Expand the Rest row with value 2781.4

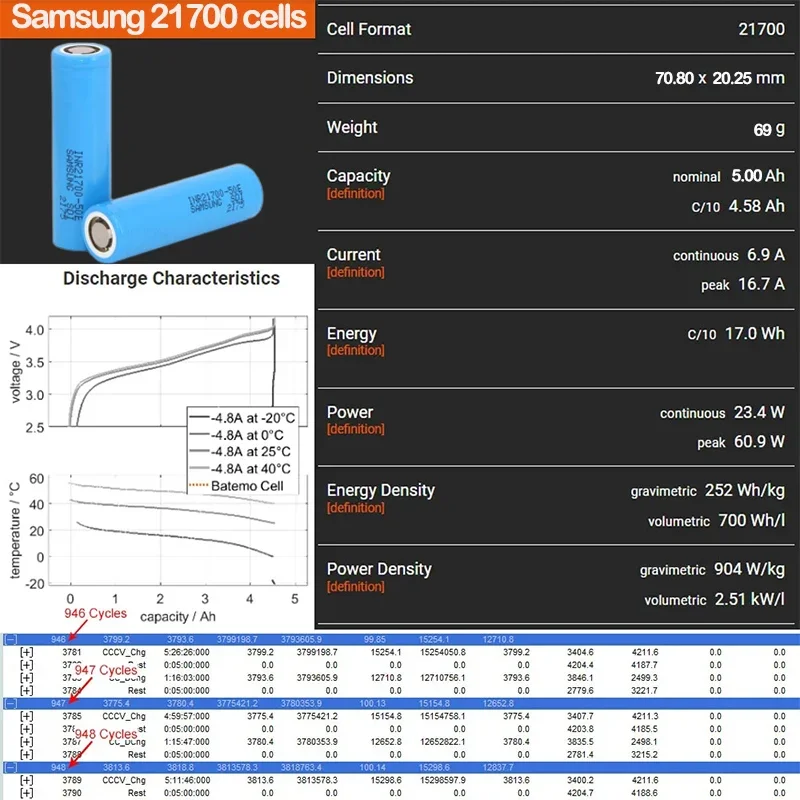(x=27, y=755)
